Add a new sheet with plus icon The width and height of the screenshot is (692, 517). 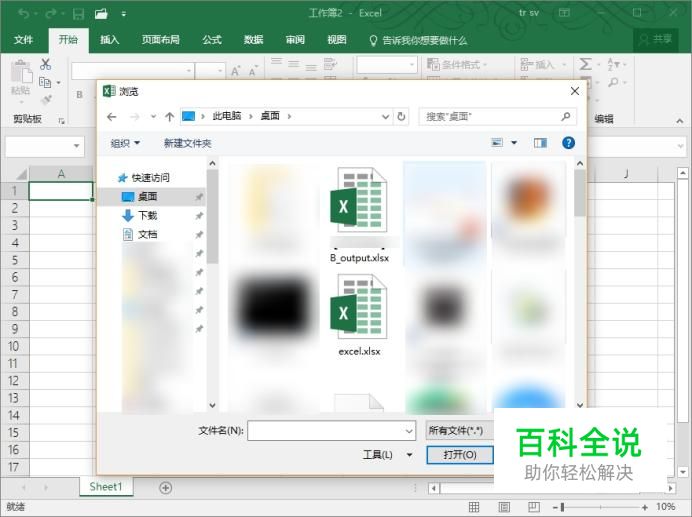165,487
